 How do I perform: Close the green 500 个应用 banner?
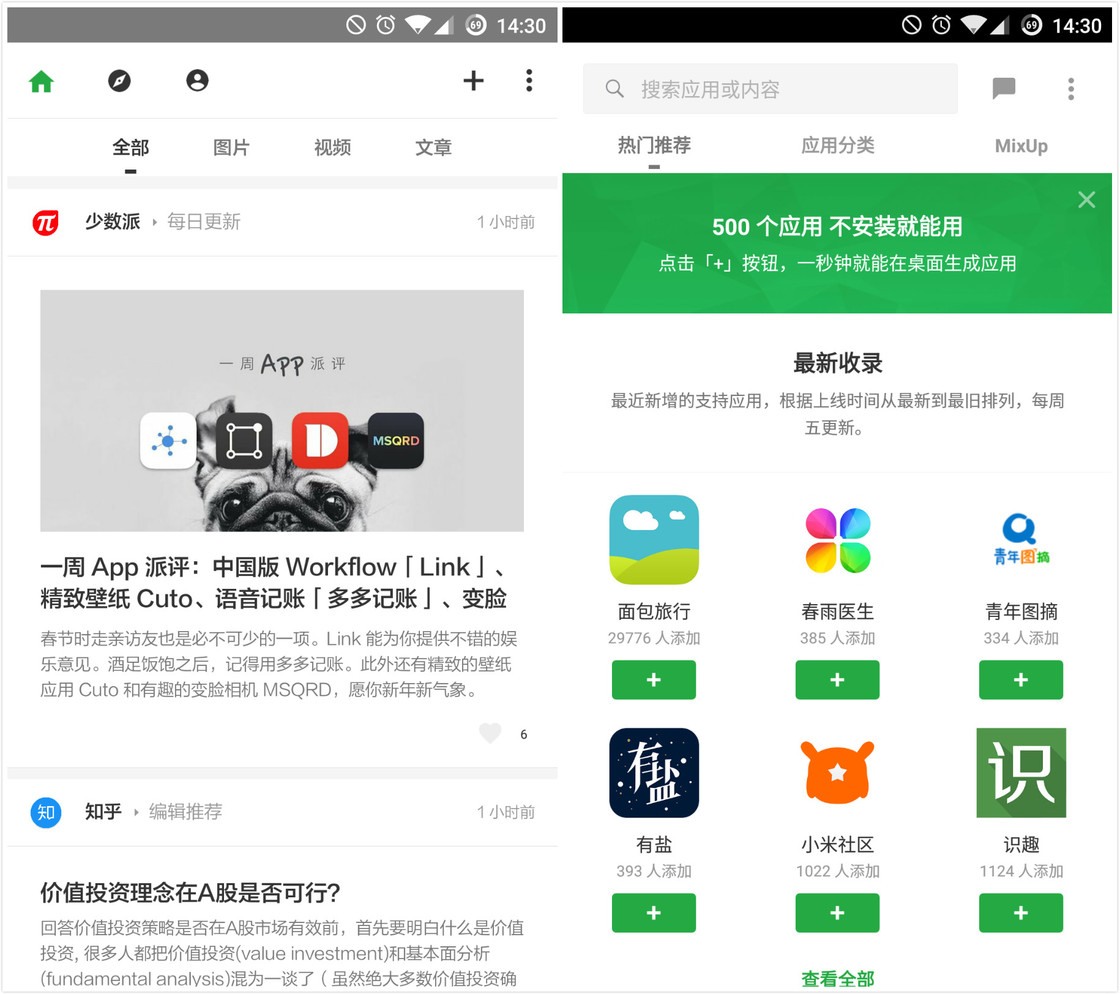click(x=1087, y=200)
